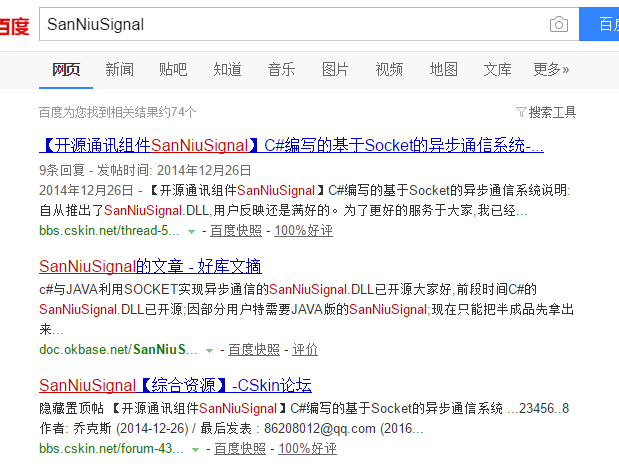Expand the 更多» menu
The image size is (619, 471).
pyautogui.click(x=551, y=69)
